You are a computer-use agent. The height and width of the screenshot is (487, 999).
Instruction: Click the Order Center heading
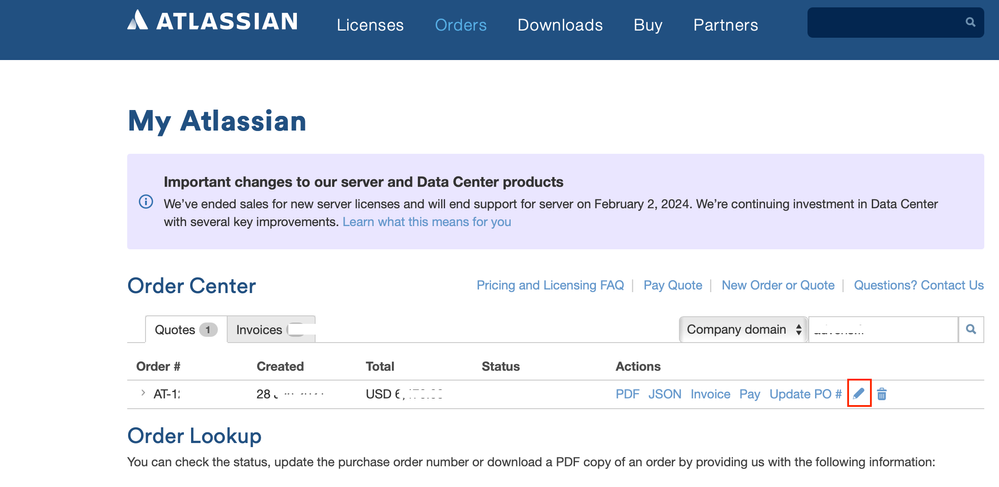[x=191, y=286]
